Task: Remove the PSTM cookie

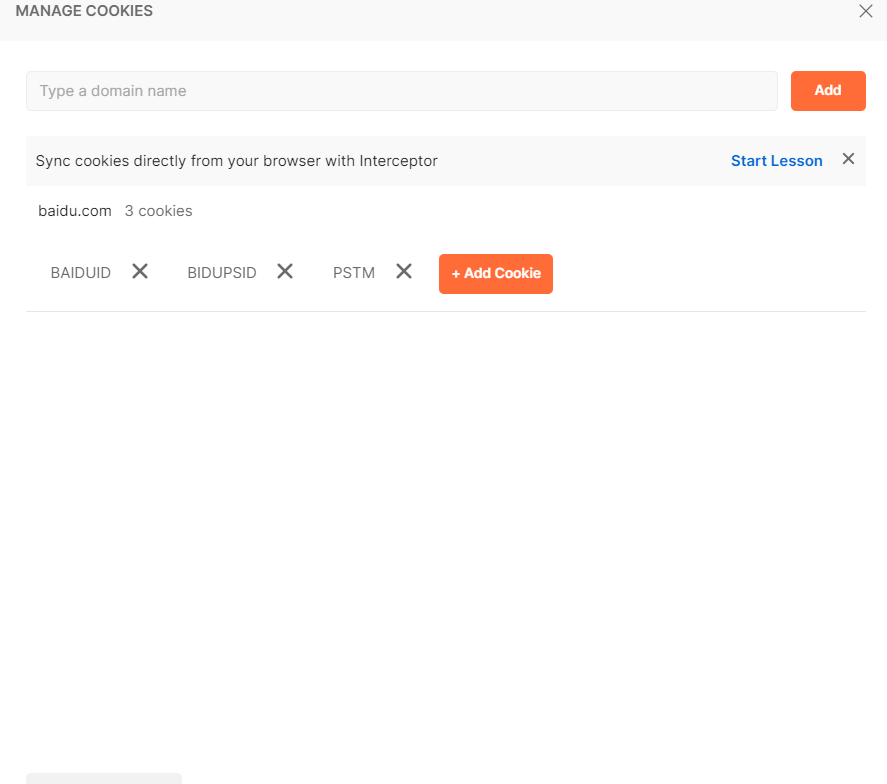Action: pos(404,272)
